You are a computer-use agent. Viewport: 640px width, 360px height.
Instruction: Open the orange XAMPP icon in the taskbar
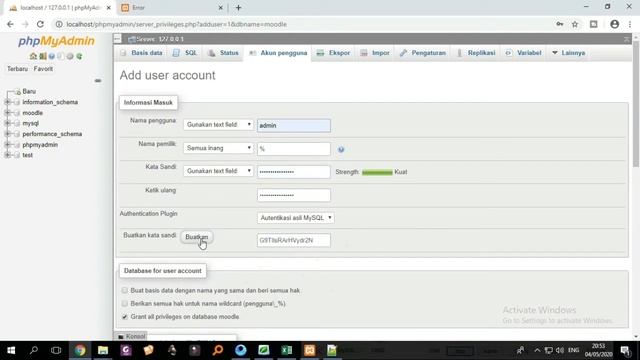pos(309,350)
